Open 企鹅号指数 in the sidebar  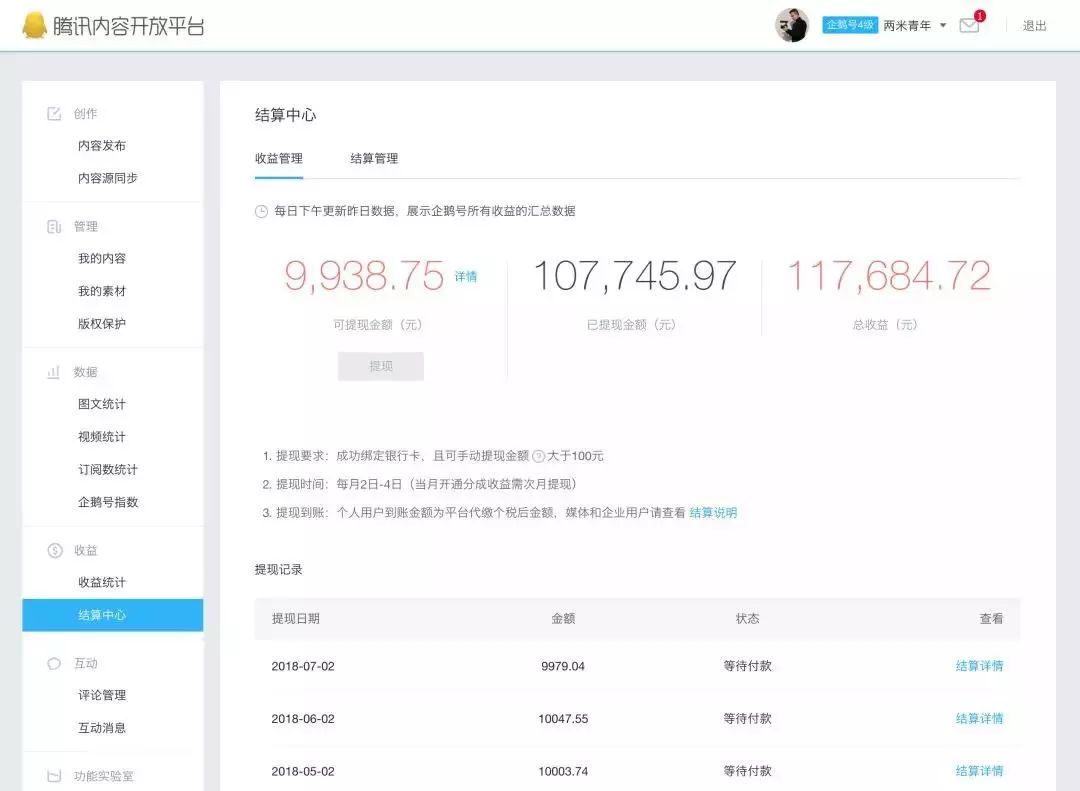pyautogui.click(x=107, y=502)
